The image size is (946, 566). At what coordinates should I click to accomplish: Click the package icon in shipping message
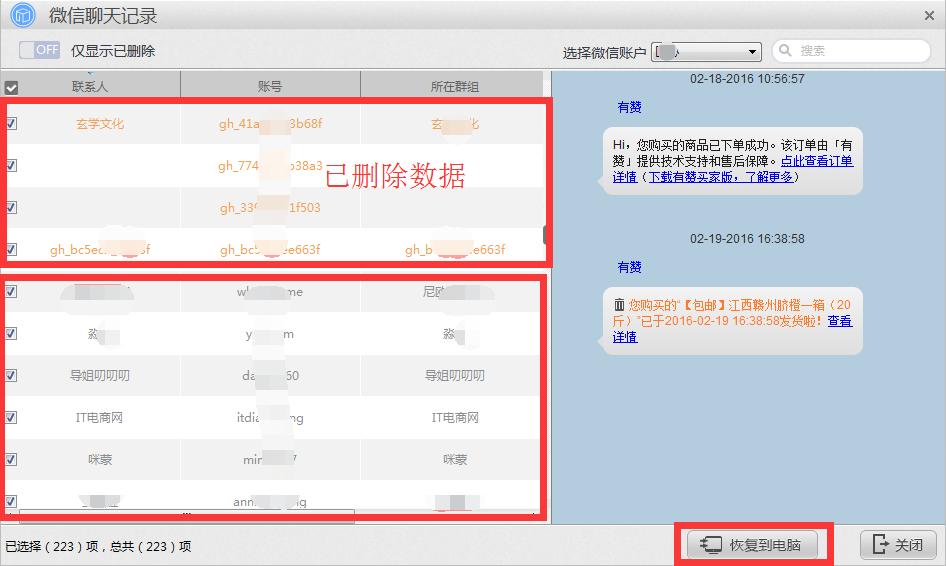619,305
